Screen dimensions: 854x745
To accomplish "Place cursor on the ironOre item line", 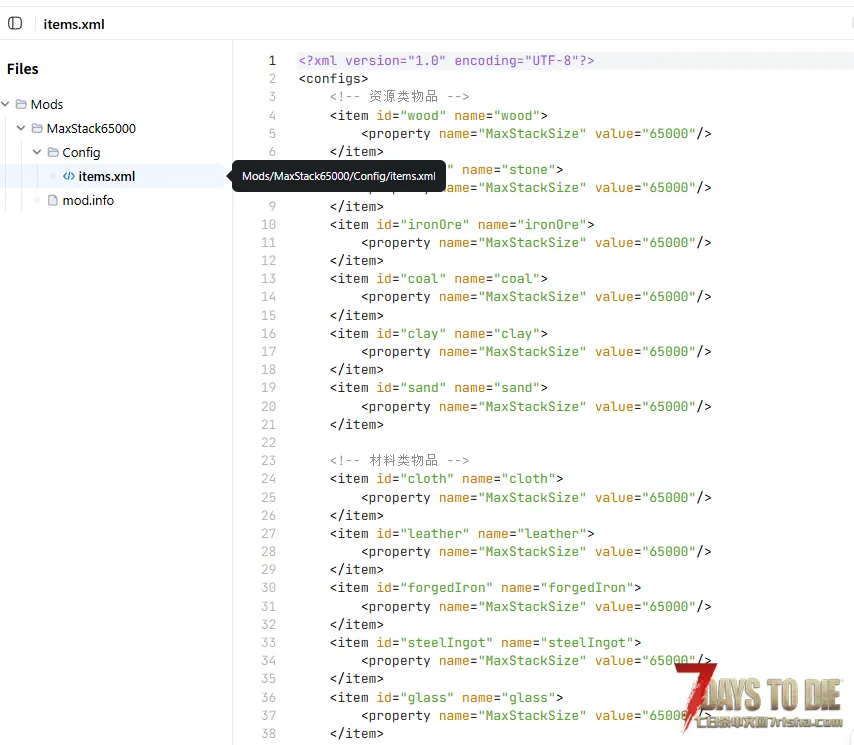I will click(462, 224).
